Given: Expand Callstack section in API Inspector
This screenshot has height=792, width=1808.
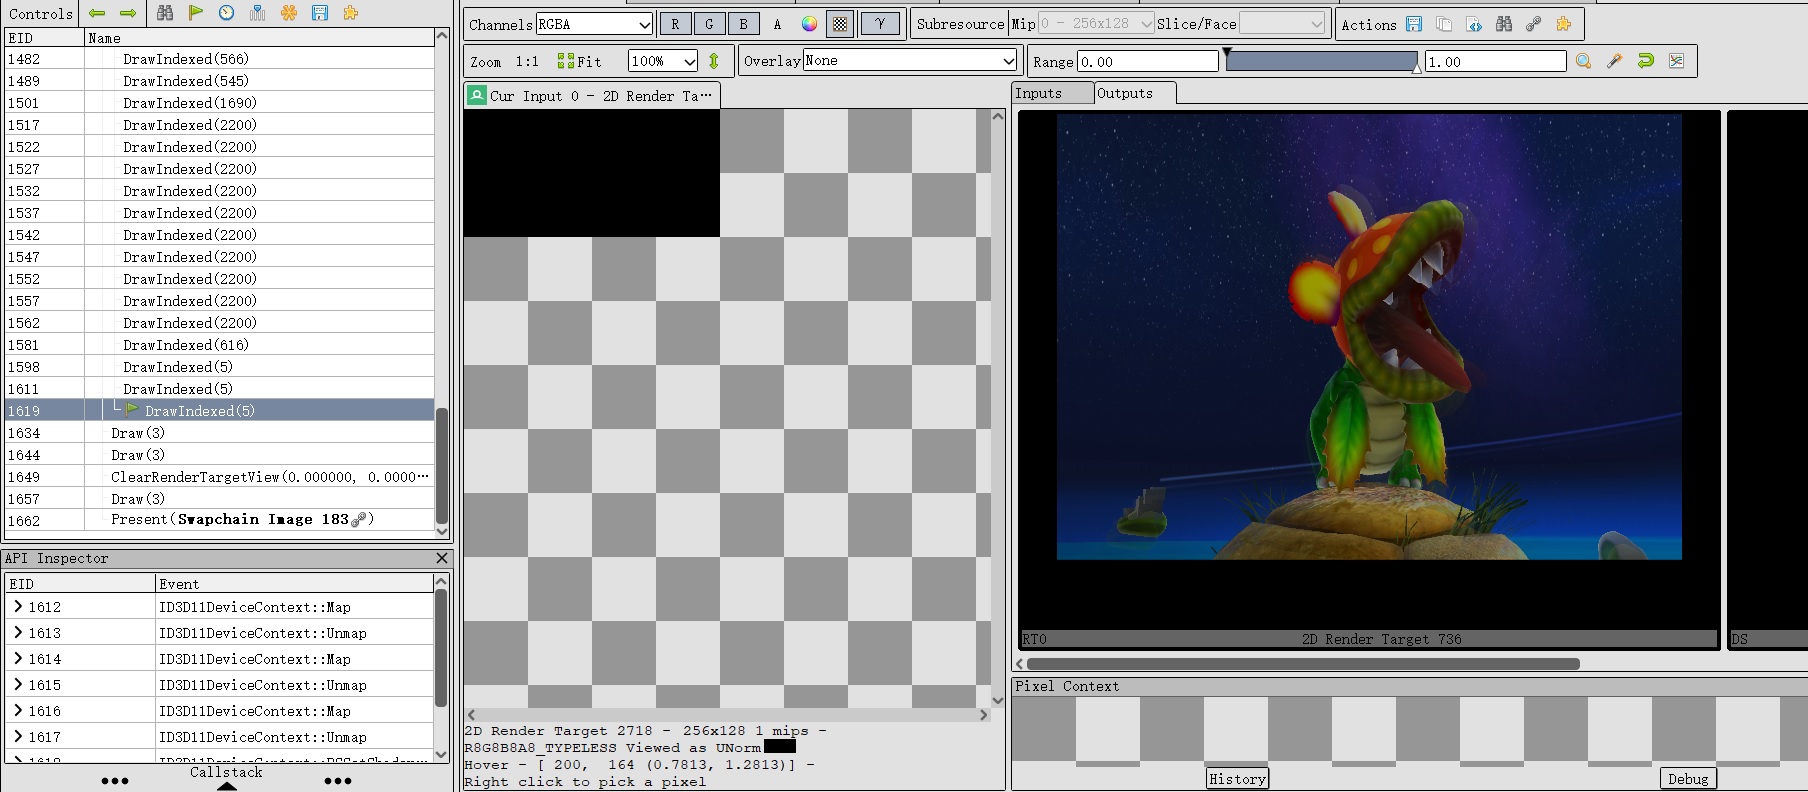Looking at the screenshot, I should (227, 779).
